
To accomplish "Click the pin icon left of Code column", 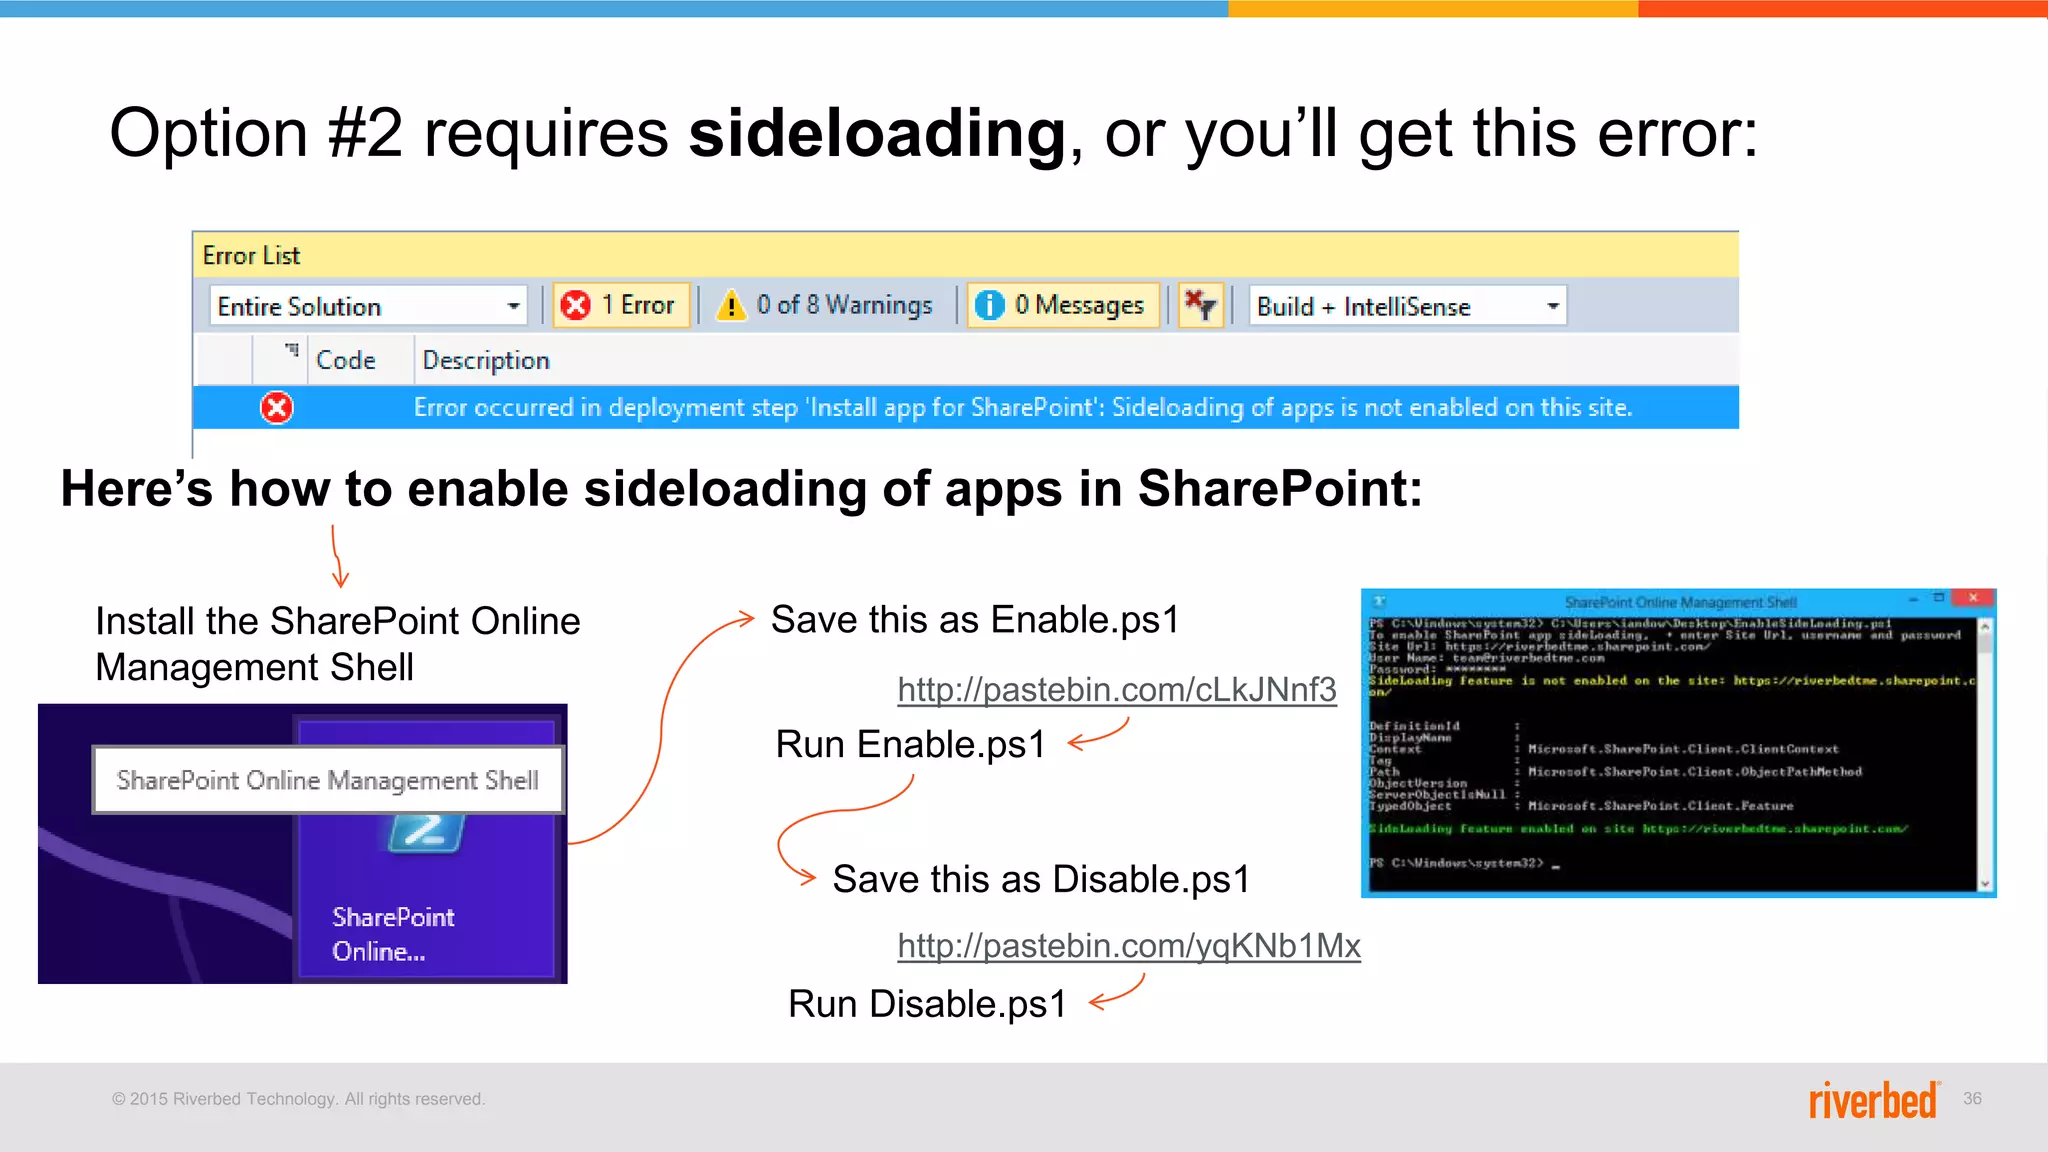I will (x=292, y=351).
